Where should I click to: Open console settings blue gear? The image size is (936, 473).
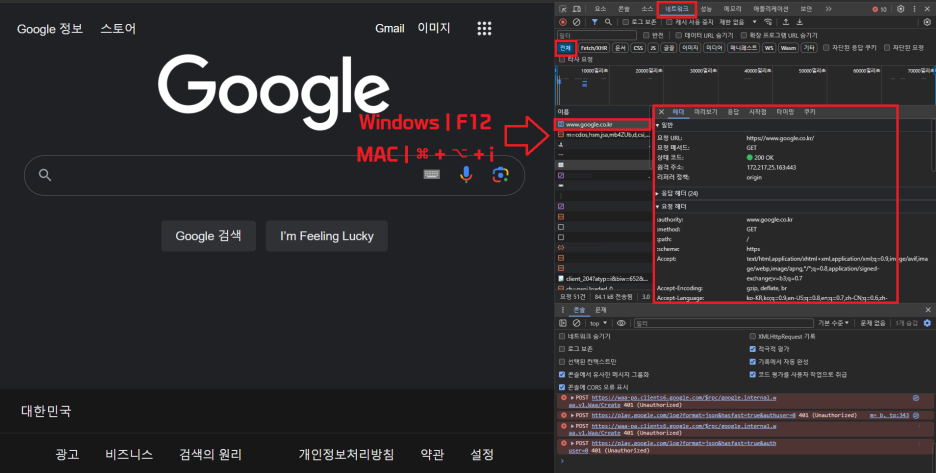[927, 323]
